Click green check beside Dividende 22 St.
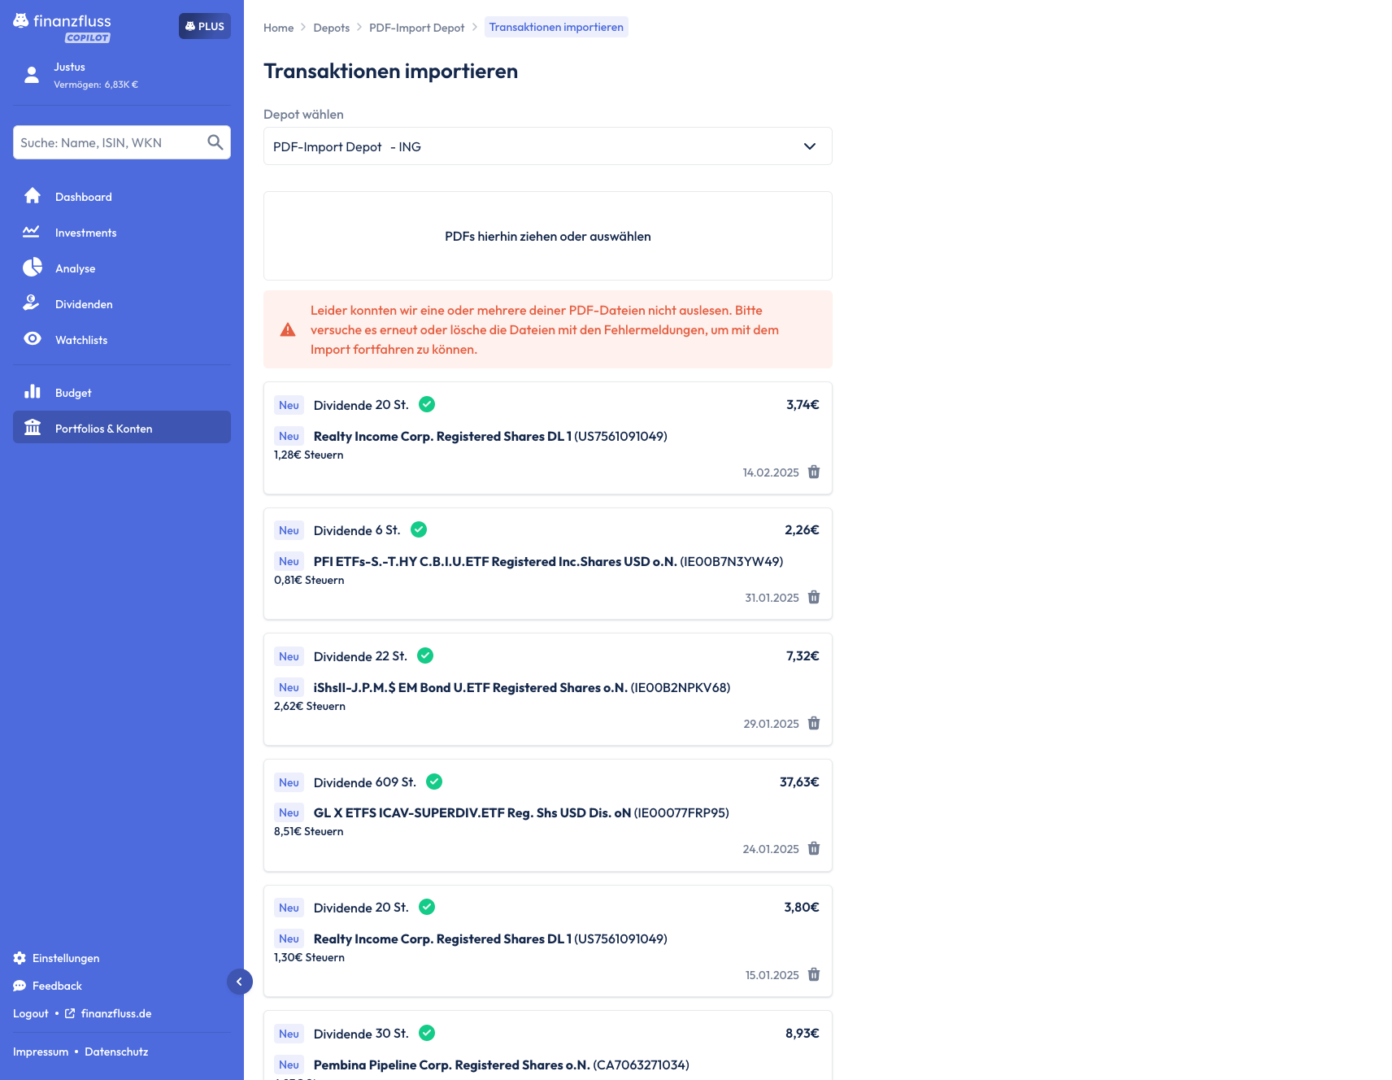 click(425, 655)
